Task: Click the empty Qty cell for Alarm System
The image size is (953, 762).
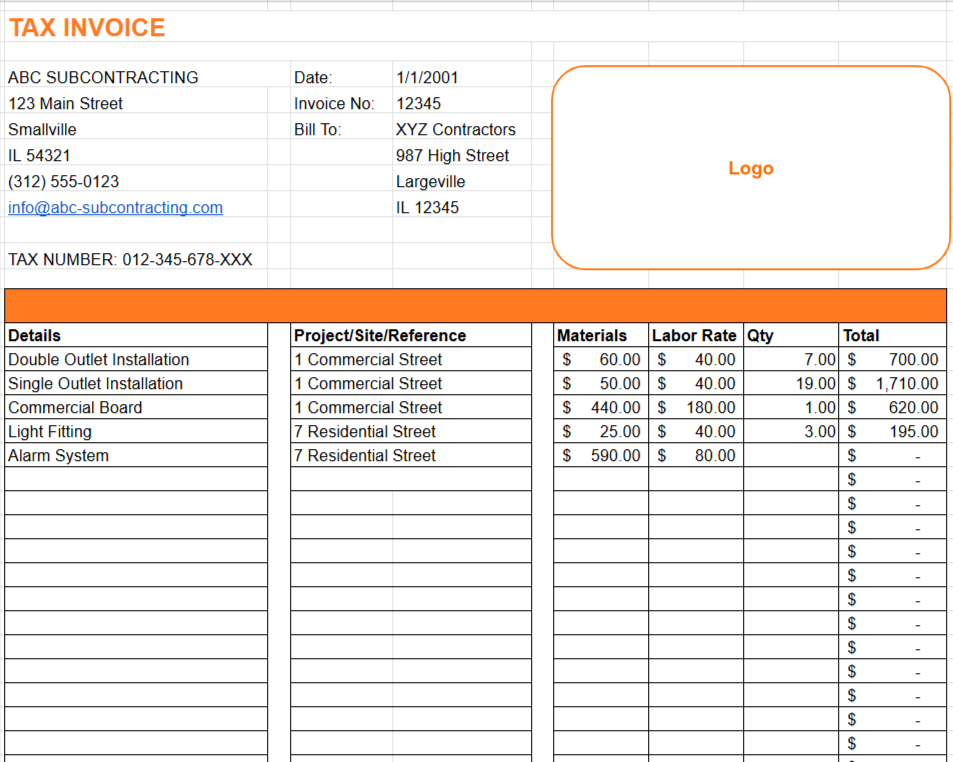Action: point(791,455)
